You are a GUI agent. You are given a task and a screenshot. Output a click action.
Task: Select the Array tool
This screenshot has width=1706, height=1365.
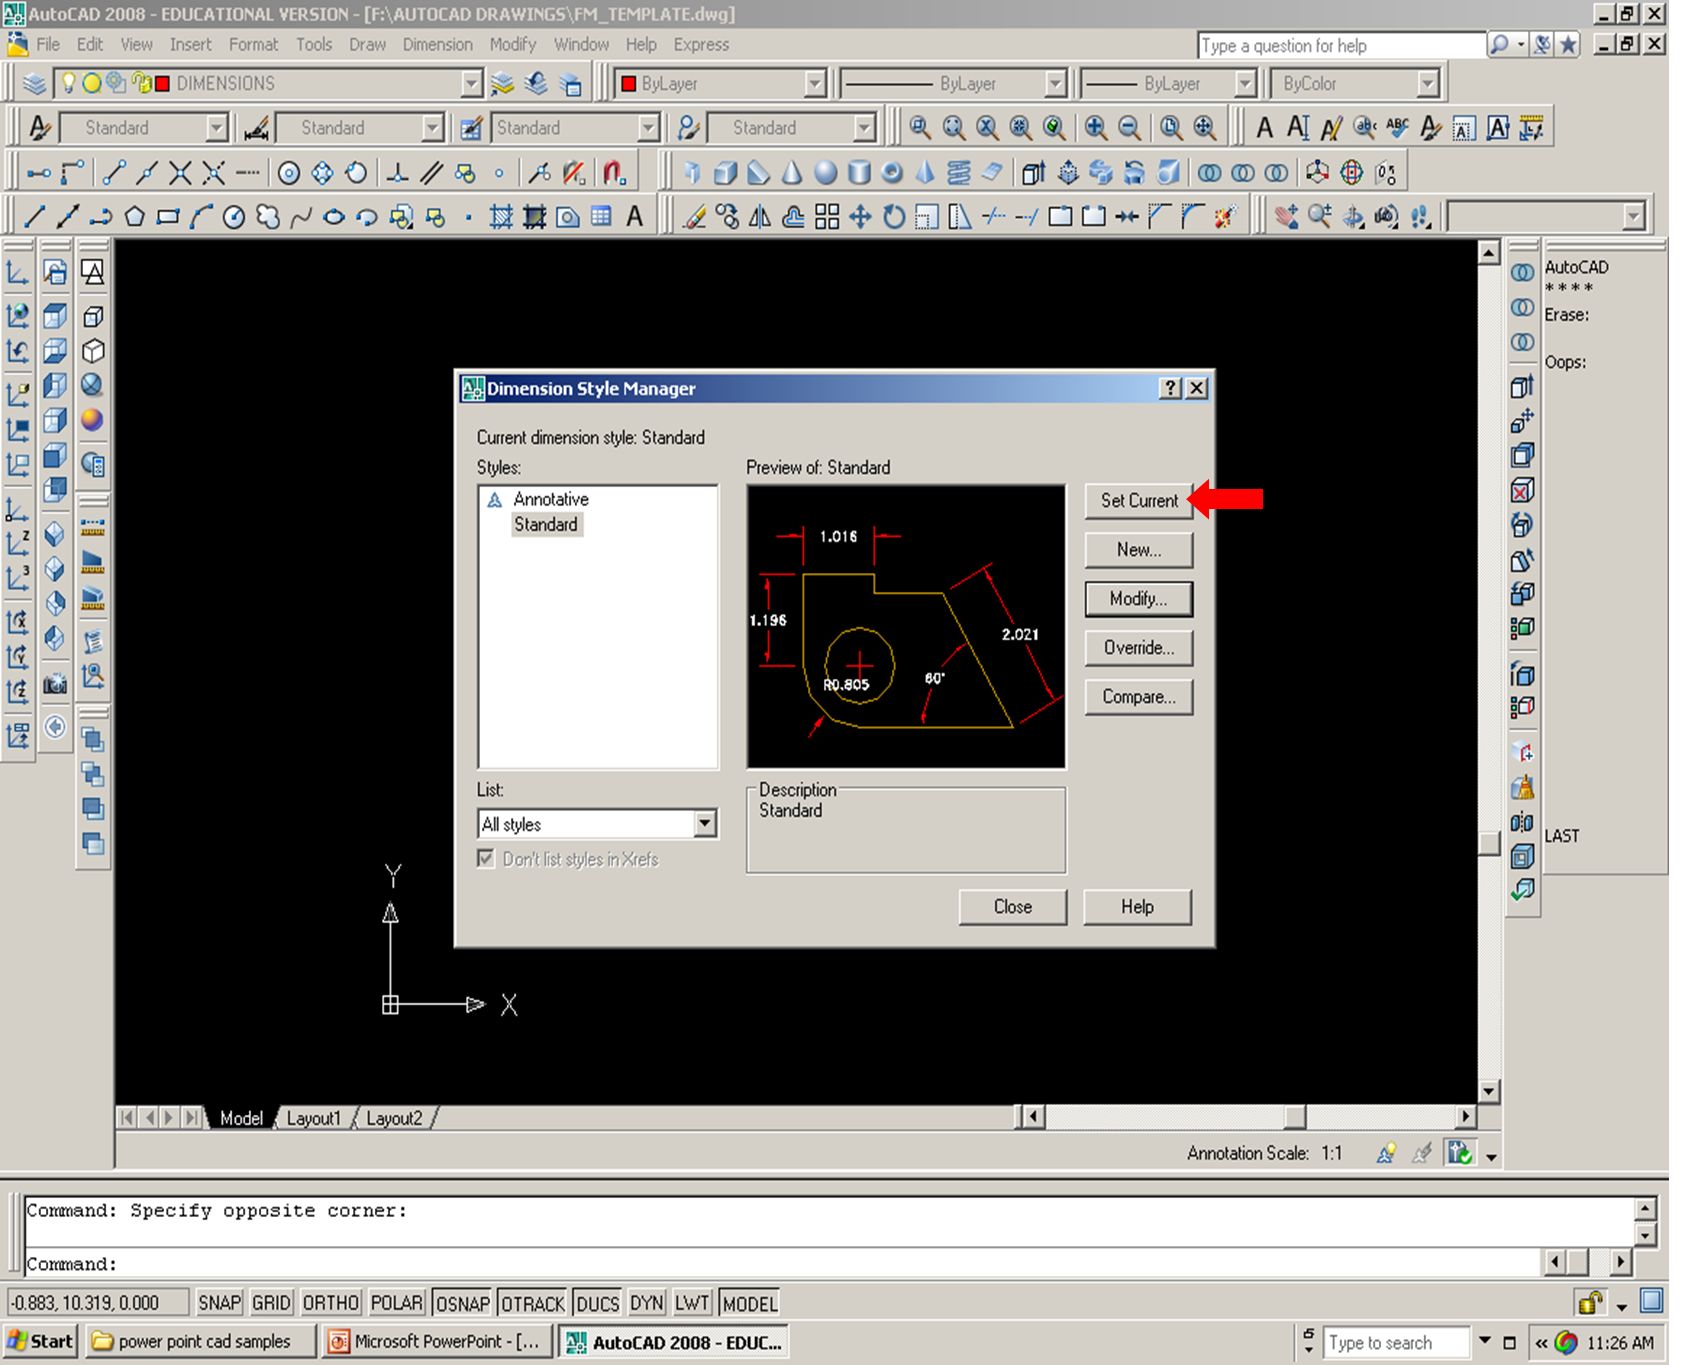click(827, 216)
